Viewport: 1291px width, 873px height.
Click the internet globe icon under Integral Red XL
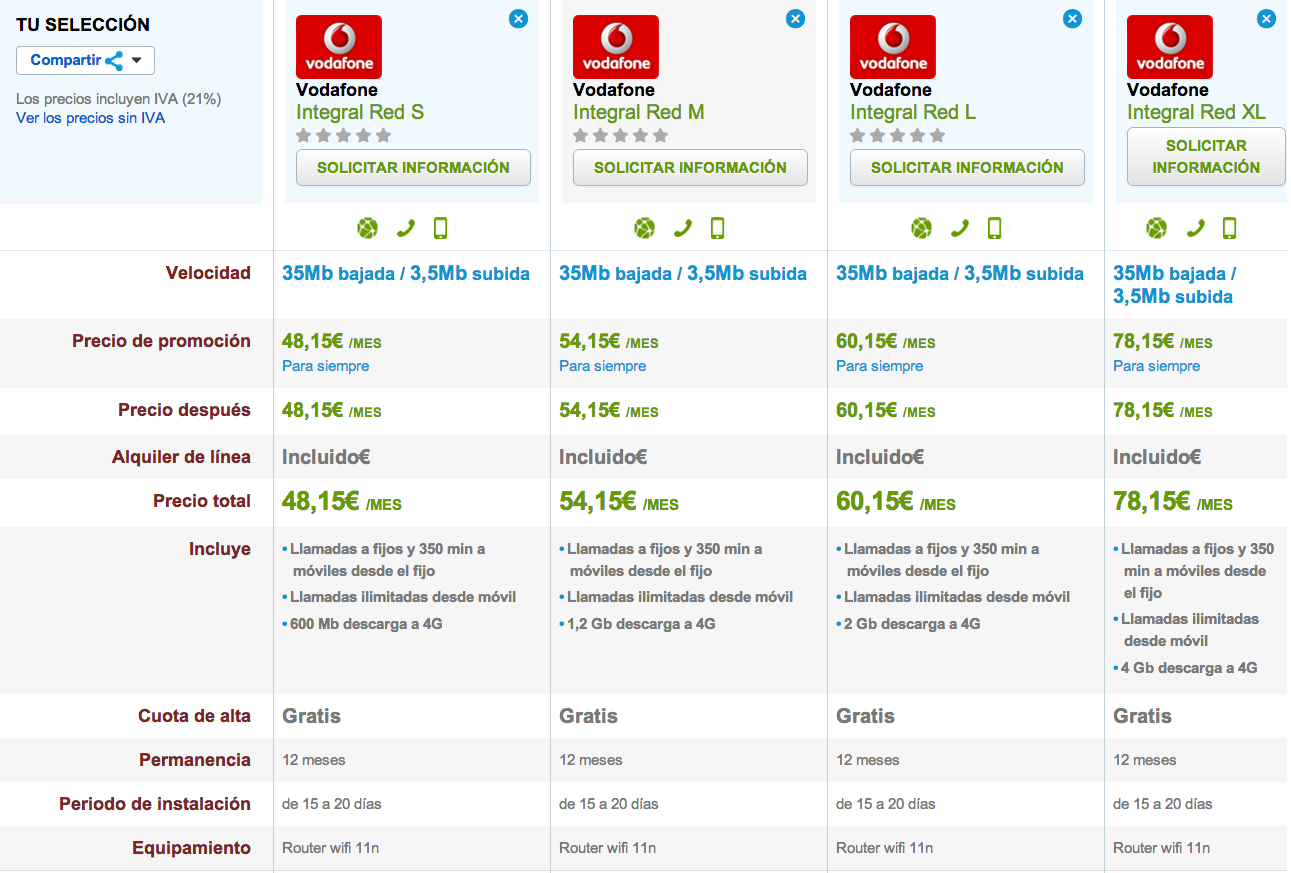pos(1157,229)
